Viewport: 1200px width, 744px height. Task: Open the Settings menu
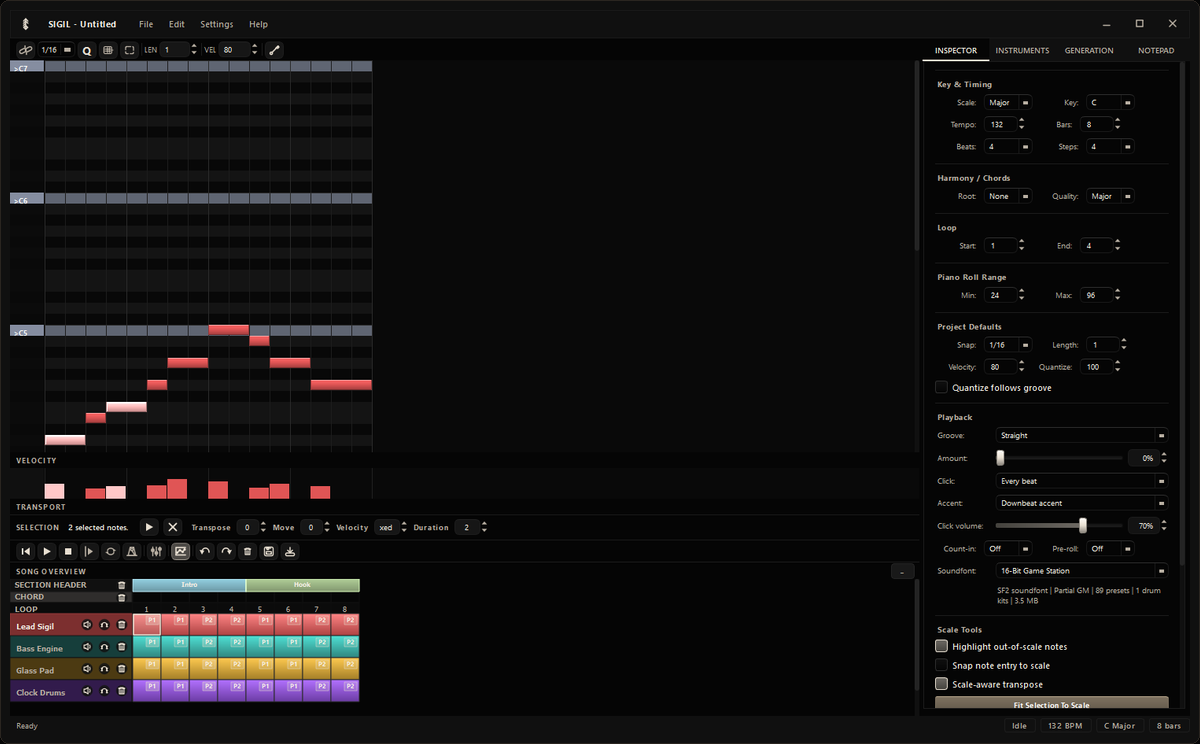click(216, 24)
